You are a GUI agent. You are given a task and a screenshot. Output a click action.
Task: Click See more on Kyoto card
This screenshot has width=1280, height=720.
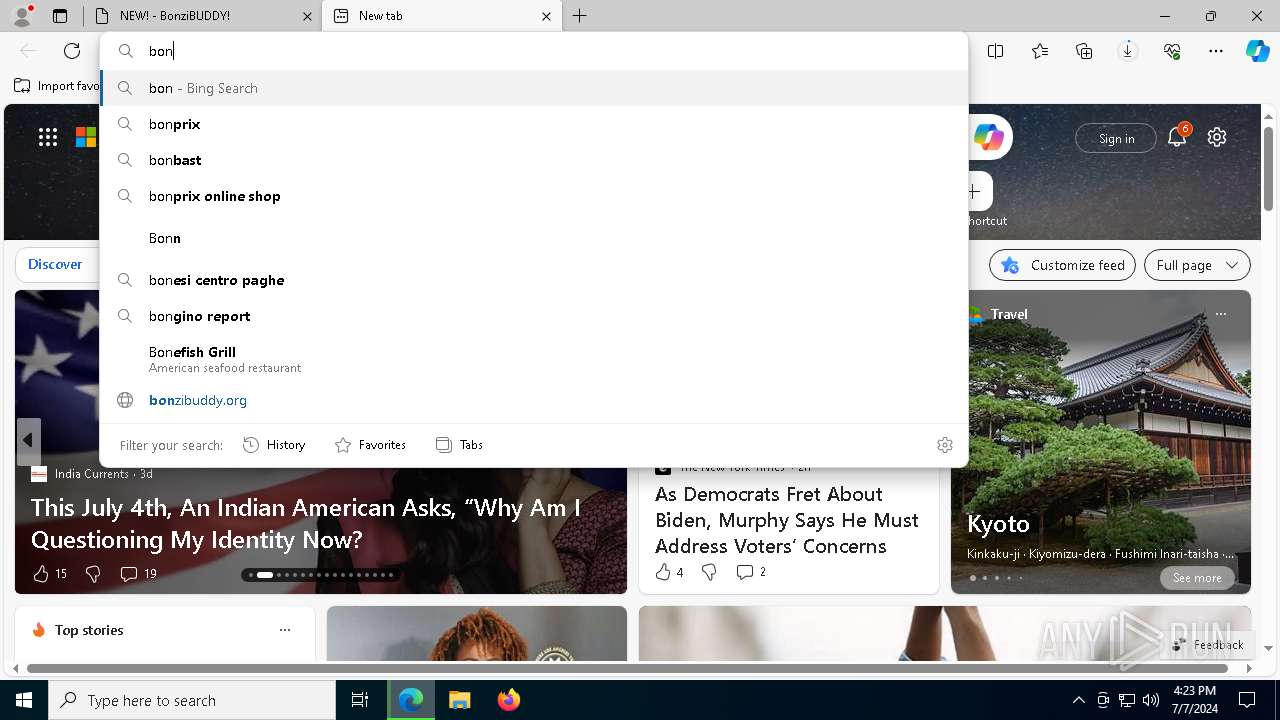(1197, 578)
